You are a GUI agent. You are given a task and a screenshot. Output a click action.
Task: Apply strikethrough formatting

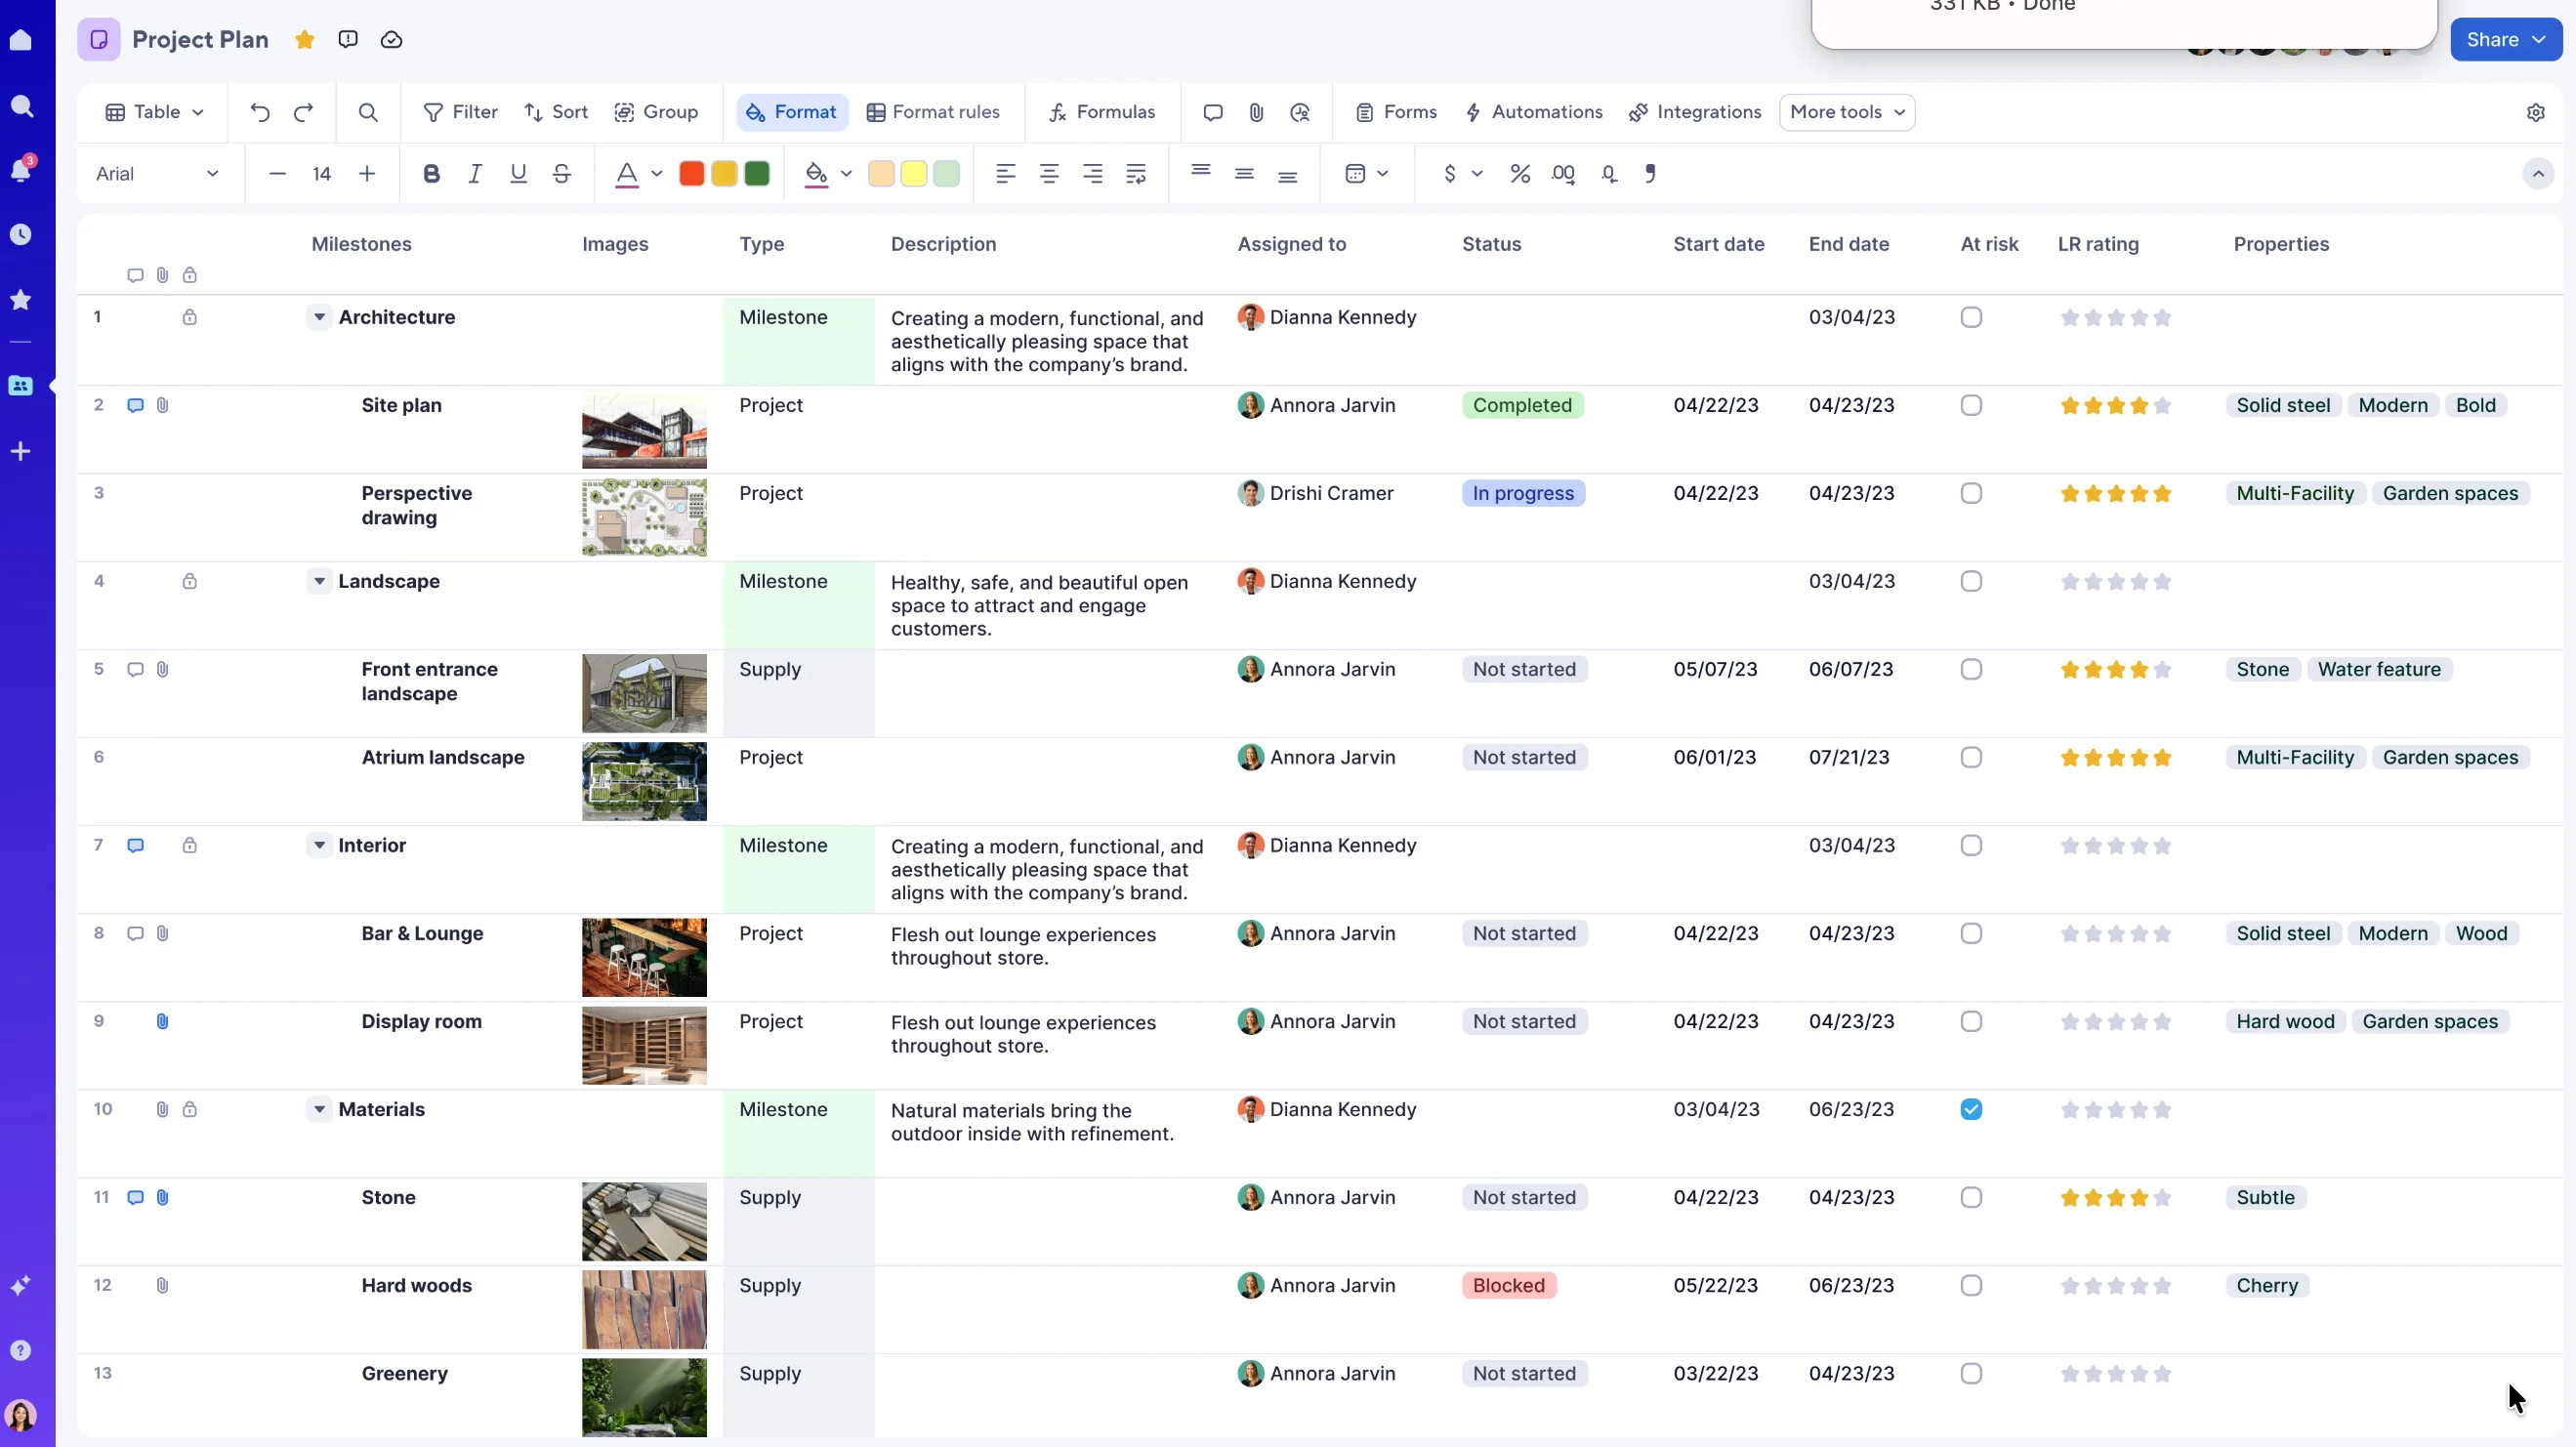[x=562, y=174]
